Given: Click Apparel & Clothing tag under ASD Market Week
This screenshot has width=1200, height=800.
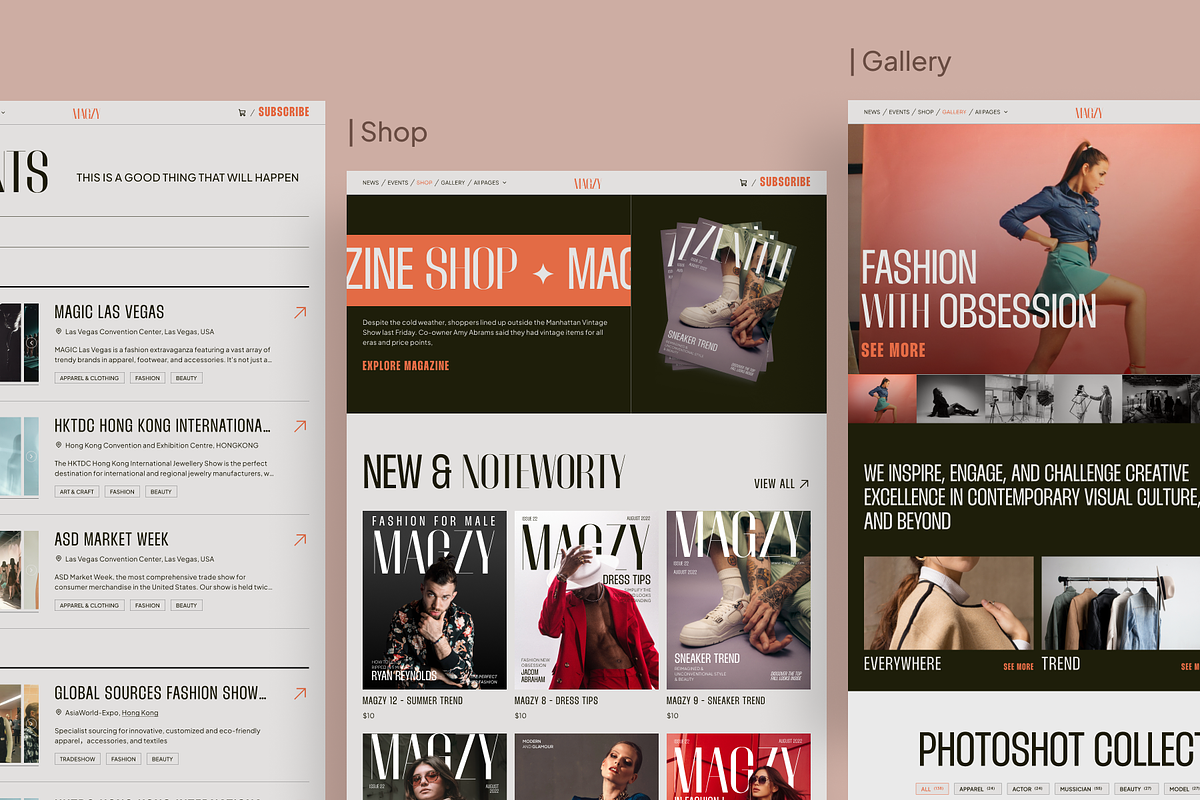Looking at the screenshot, I should [x=89, y=605].
